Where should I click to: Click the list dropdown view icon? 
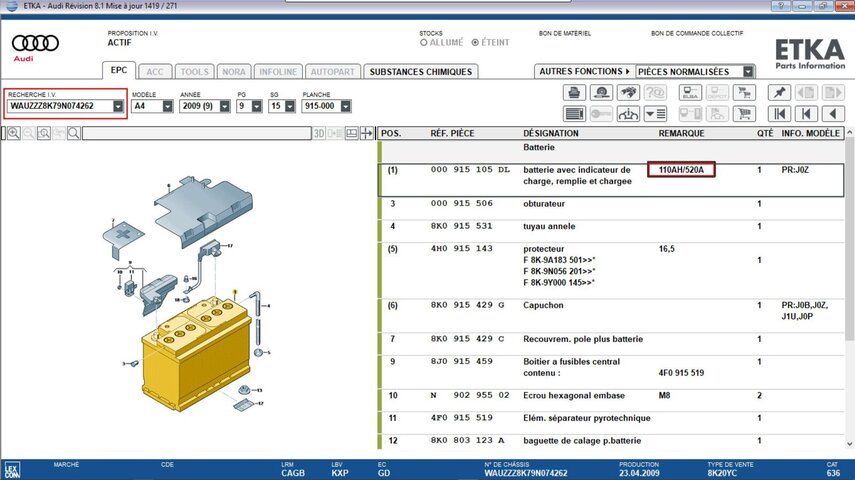655,114
